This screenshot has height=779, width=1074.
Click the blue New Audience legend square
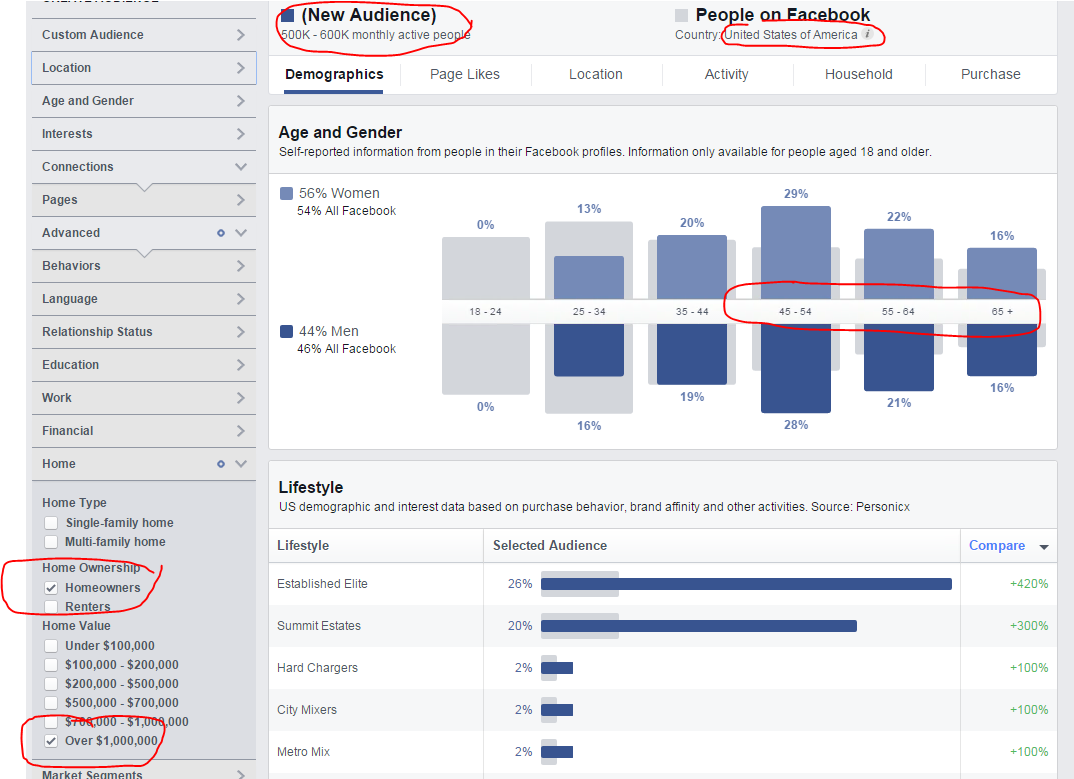click(x=288, y=16)
